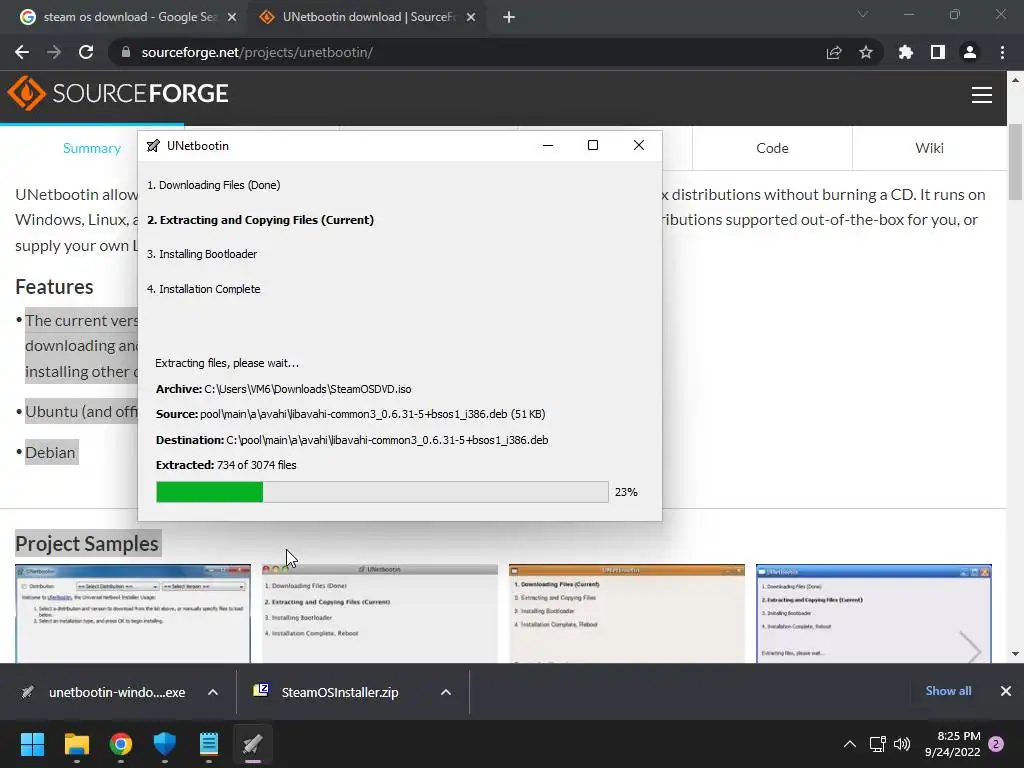The height and width of the screenshot is (768, 1024).
Task: Open fourth blue-titled sample thumbnail
Action: click(x=874, y=614)
